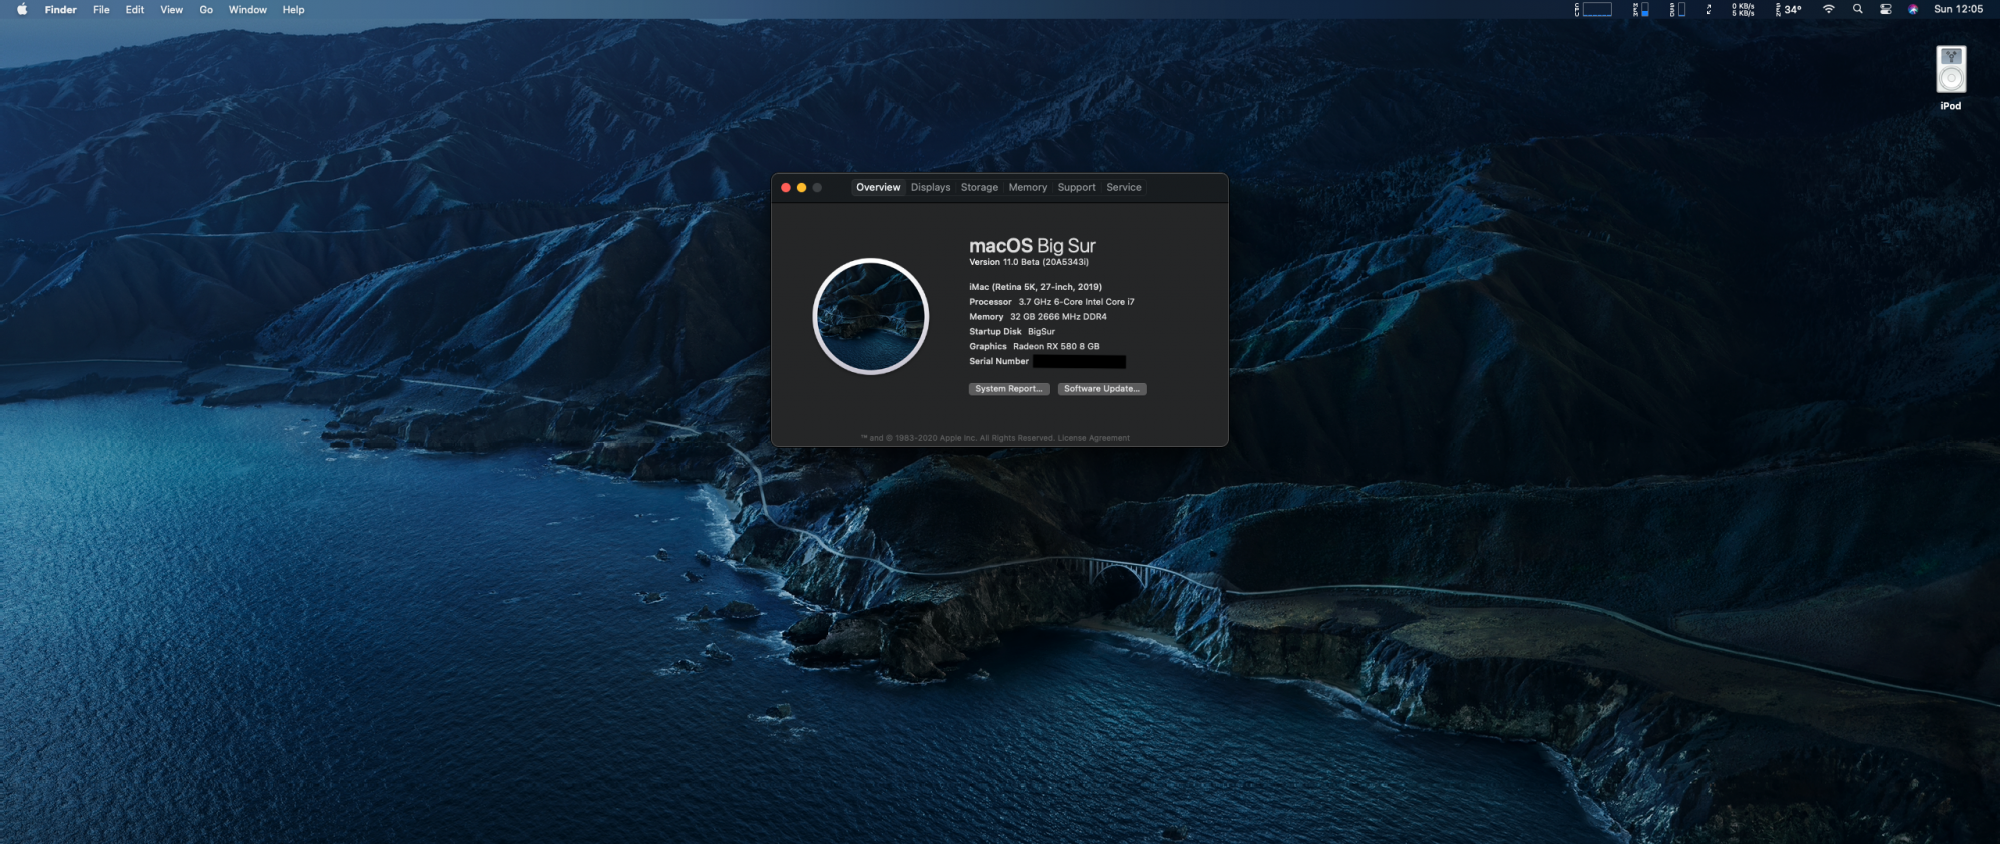Switch to the Displays tab
2000x844 pixels.
tap(931, 187)
